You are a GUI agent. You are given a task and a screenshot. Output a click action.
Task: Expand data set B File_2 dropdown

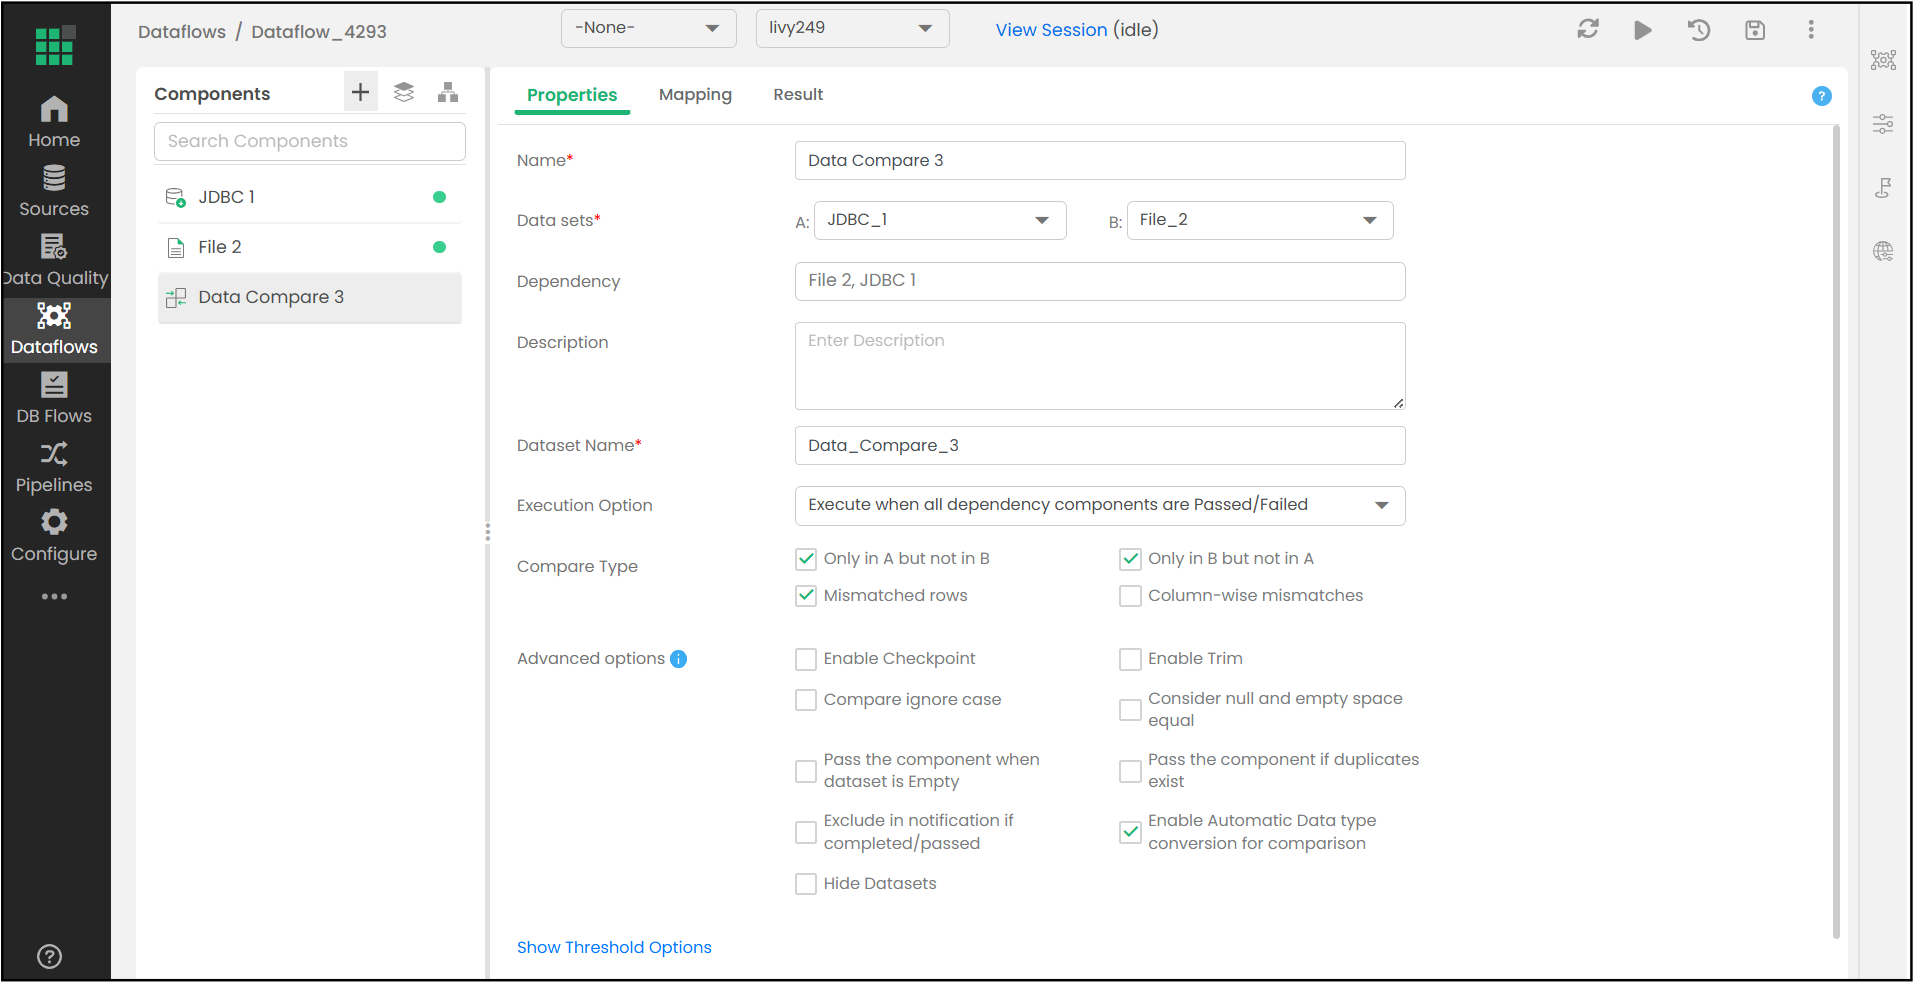(1260, 220)
